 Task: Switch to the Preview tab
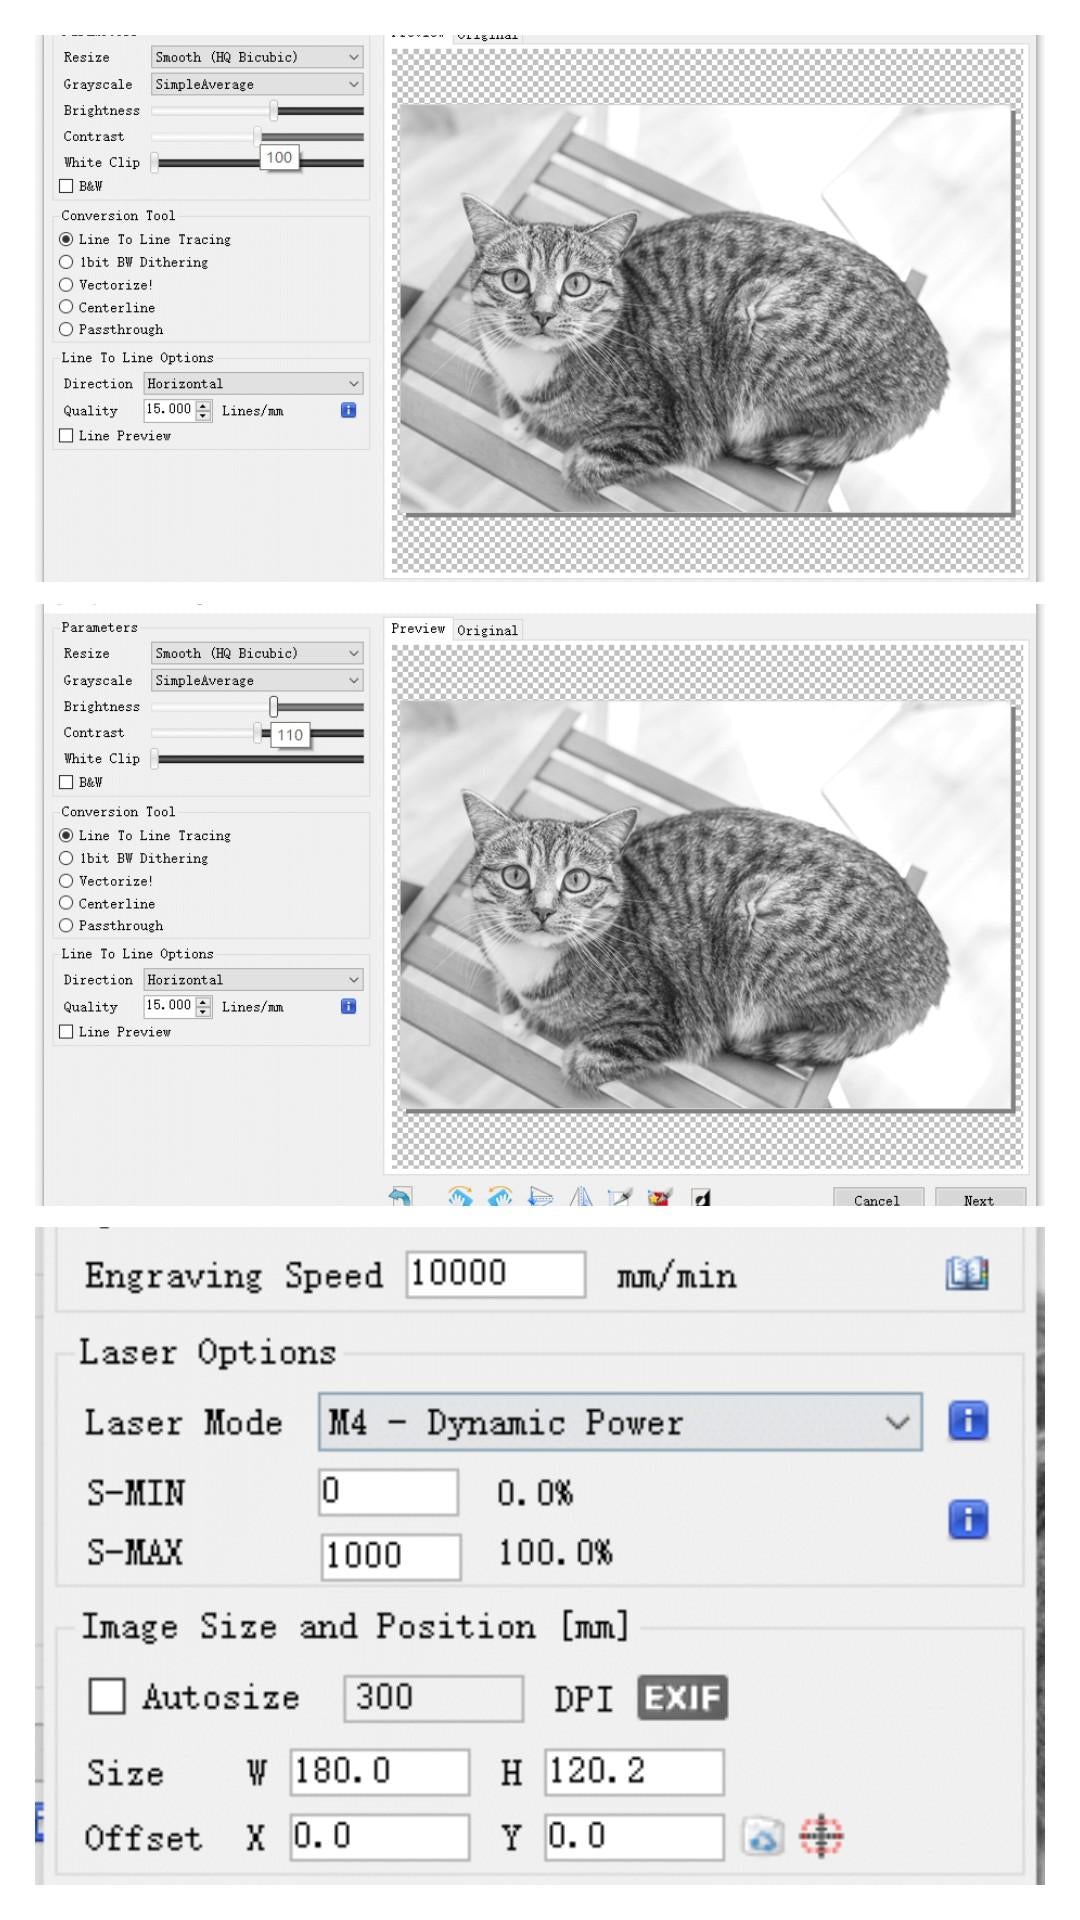click(x=418, y=629)
